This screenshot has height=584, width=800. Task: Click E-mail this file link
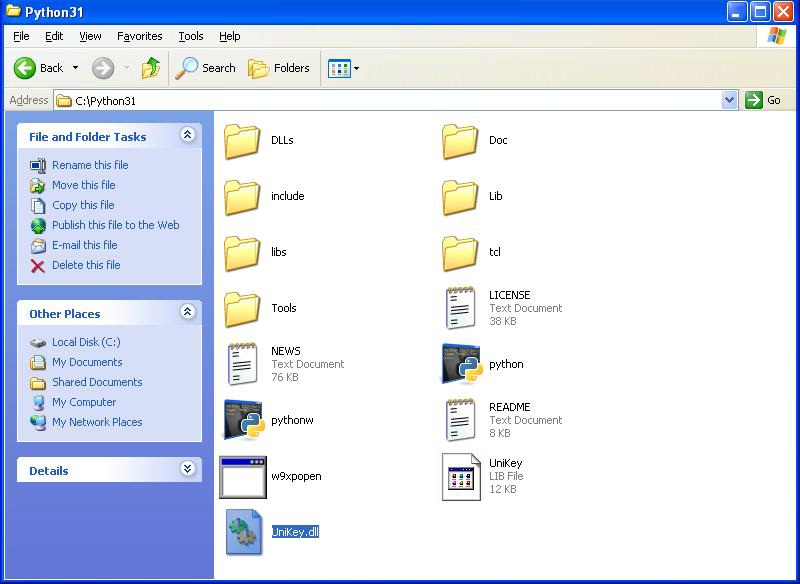(x=85, y=245)
